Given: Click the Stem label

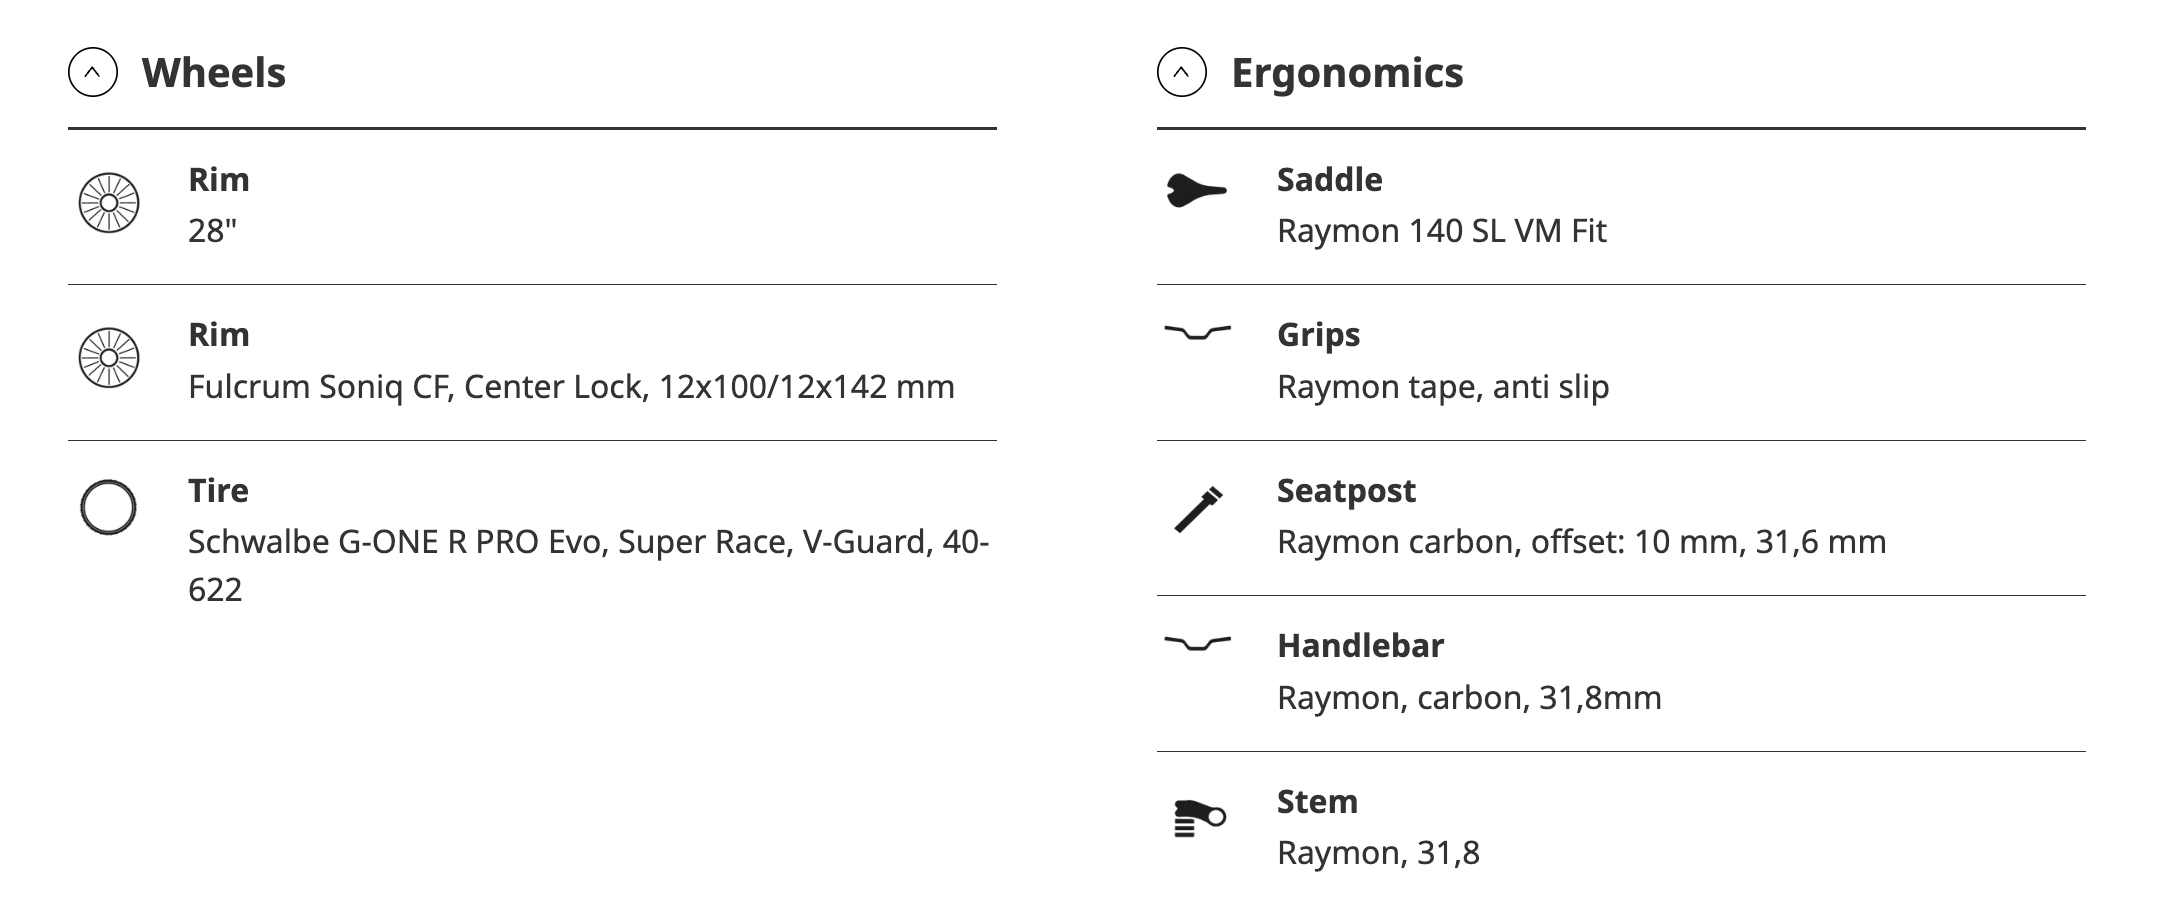Looking at the screenshot, I should click(x=1317, y=802).
